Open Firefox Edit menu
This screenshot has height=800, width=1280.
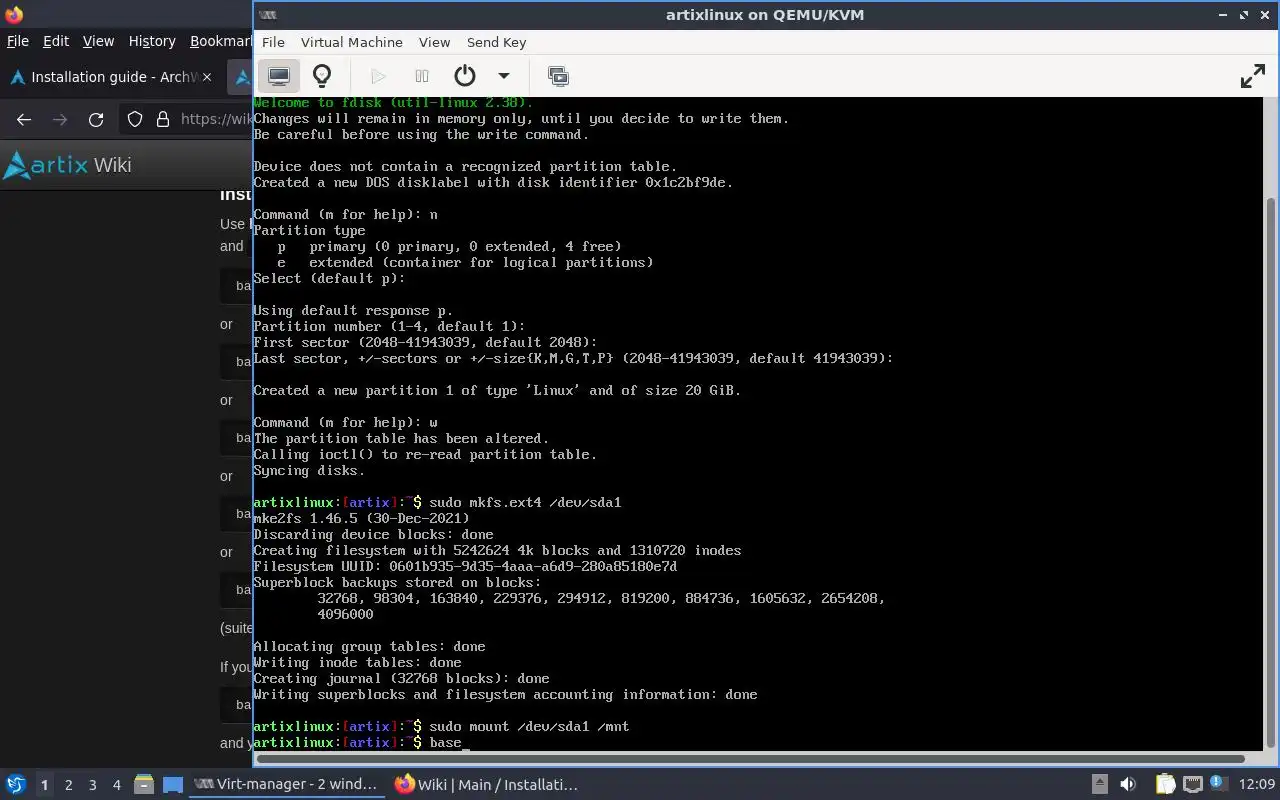56,41
